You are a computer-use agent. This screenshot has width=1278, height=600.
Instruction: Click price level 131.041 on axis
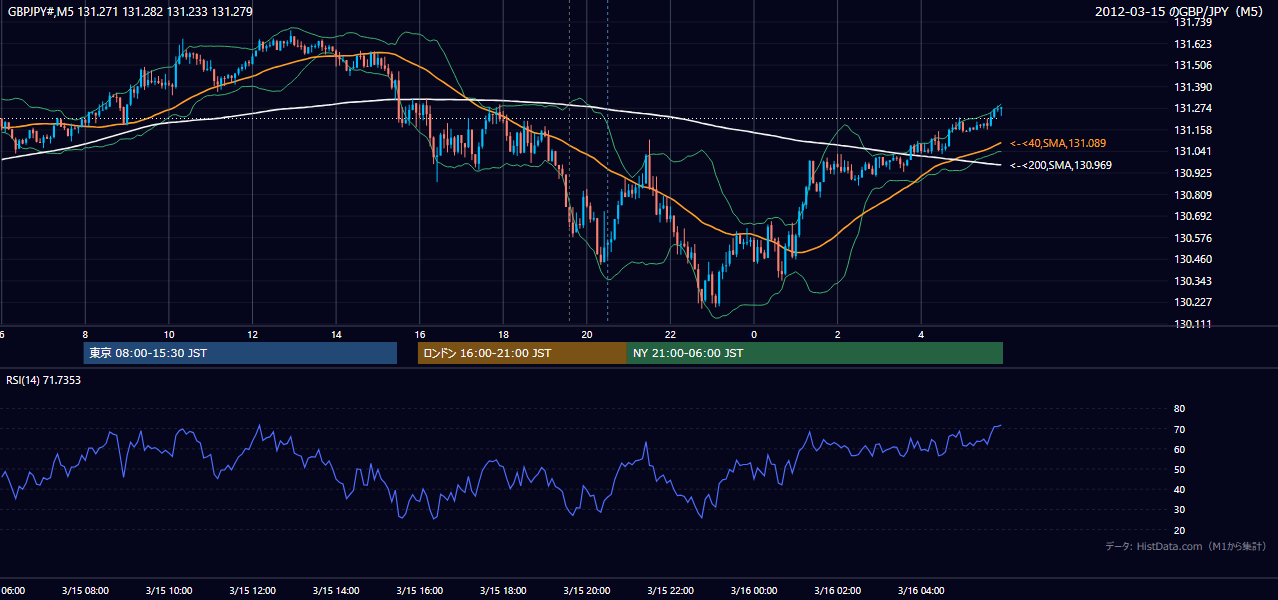pyautogui.click(x=1193, y=151)
